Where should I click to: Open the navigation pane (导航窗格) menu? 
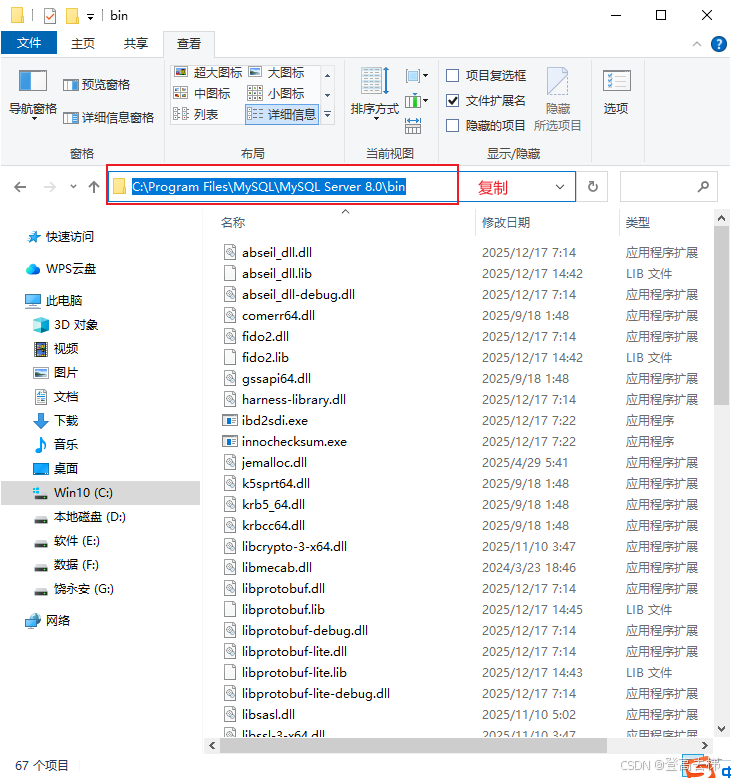pyautogui.click(x=33, y=94)
